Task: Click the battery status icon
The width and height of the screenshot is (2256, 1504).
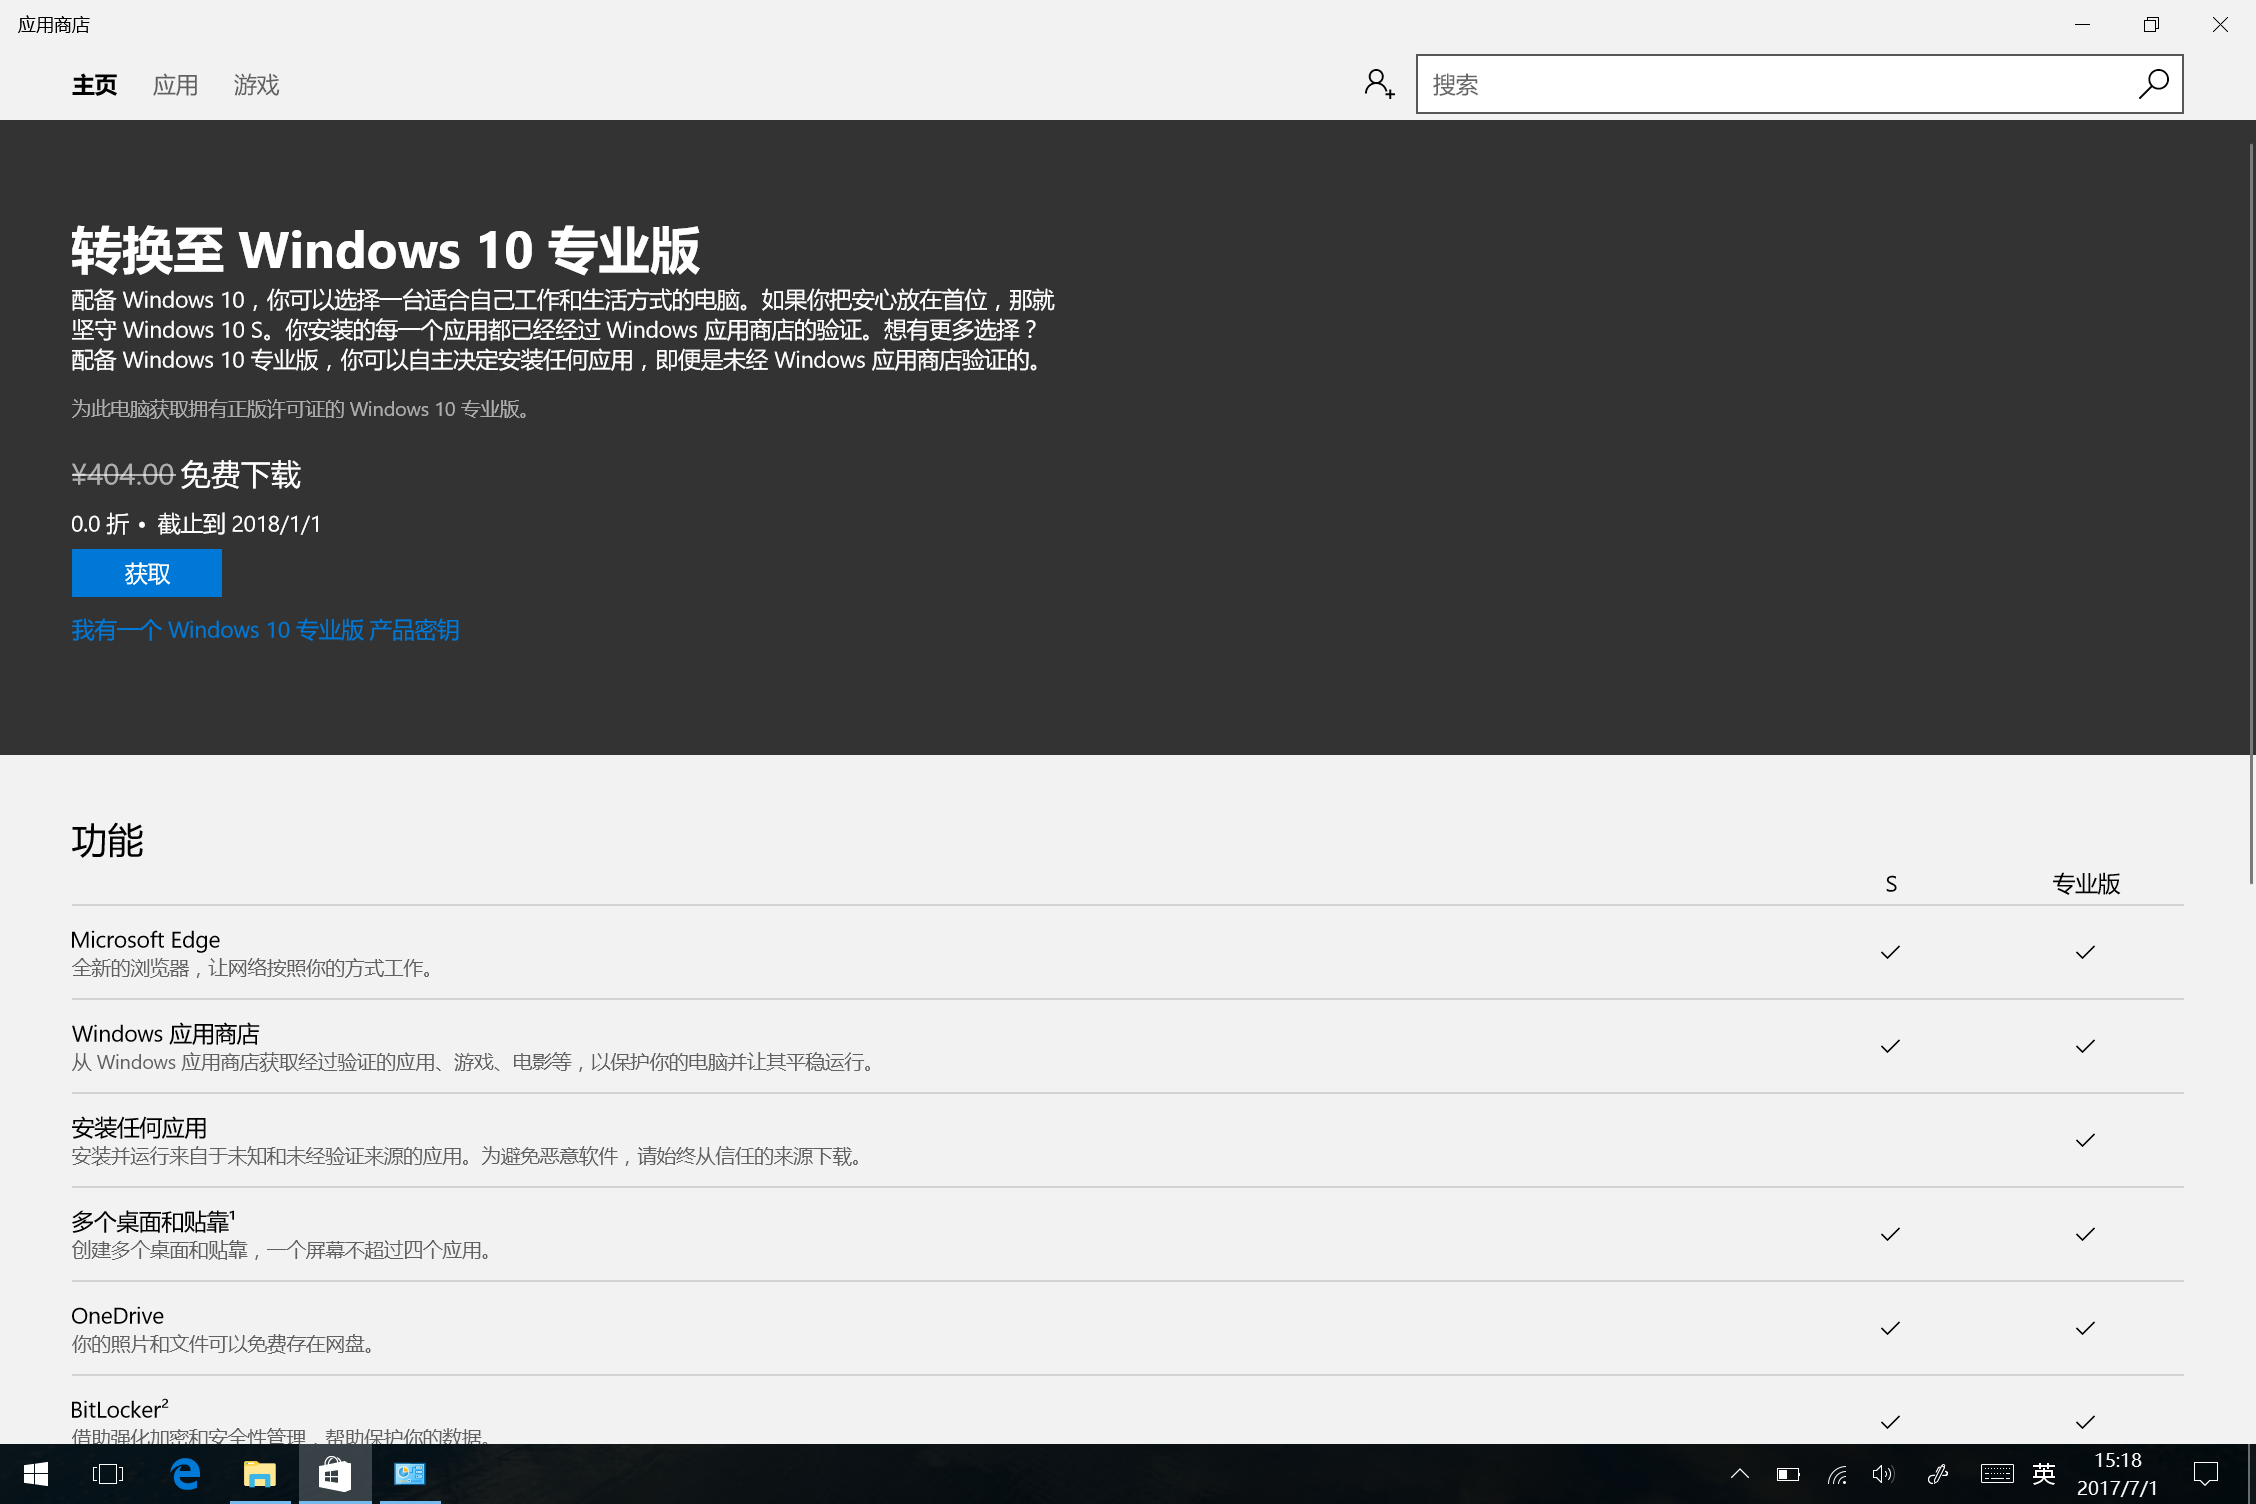Action: point(1786,1474)
